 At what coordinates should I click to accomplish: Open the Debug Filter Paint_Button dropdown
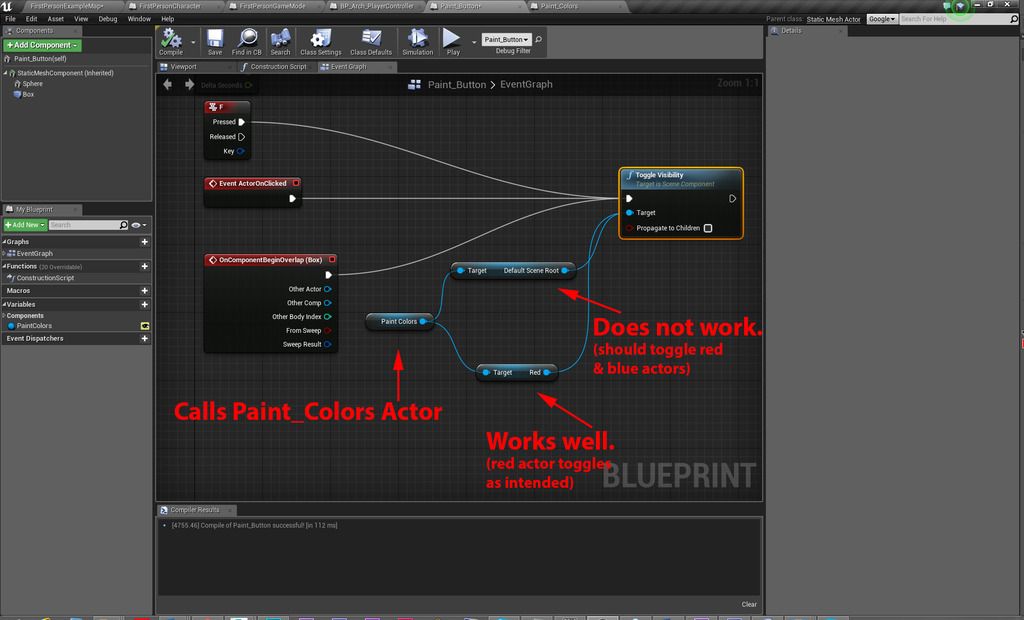pos(506,37)
